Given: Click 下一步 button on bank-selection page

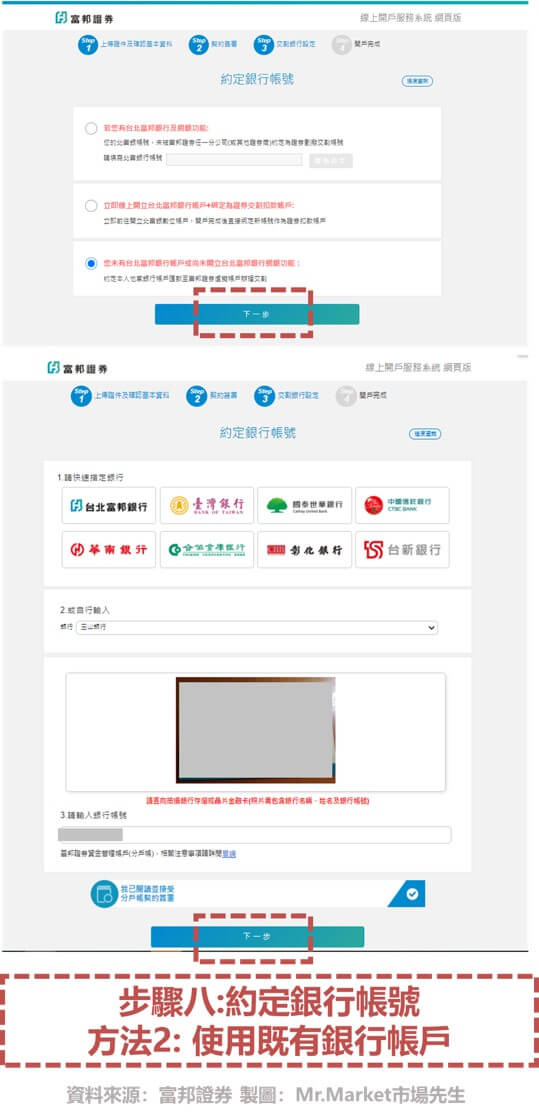Looking at the screenshot, I should click(x=257, y=937).
